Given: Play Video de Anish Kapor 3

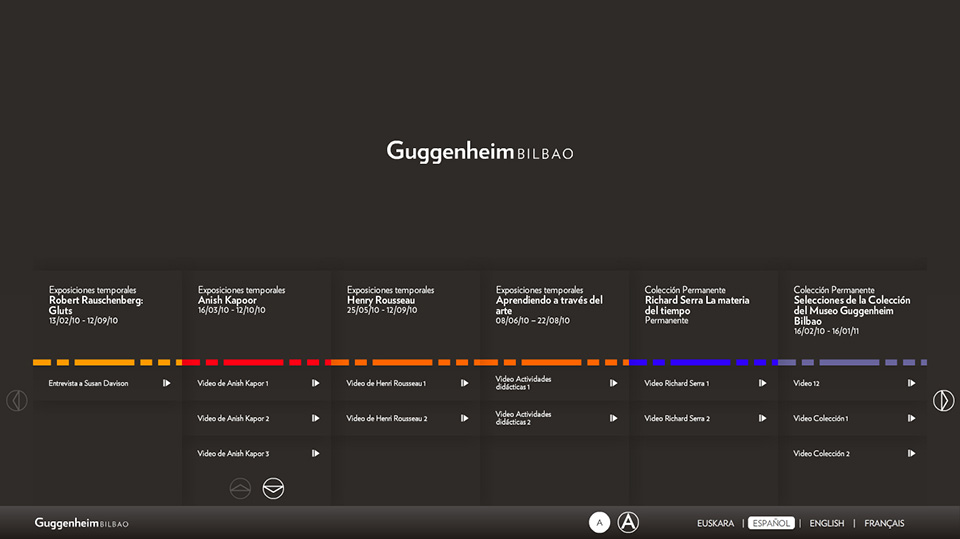Looking at the screenshot, I should click(315, 453).
